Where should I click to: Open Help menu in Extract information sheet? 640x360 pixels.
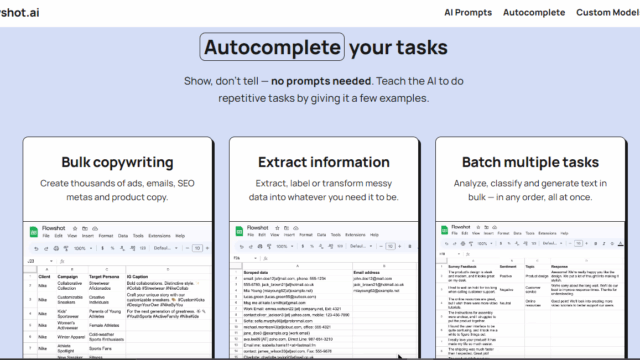click(x=374, y=235)
